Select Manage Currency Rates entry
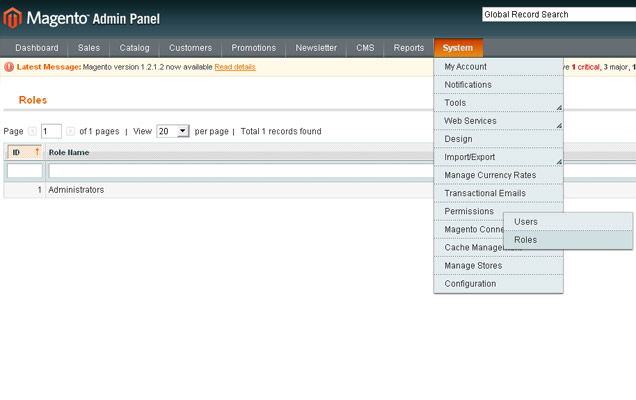 [x=498, y=175]
